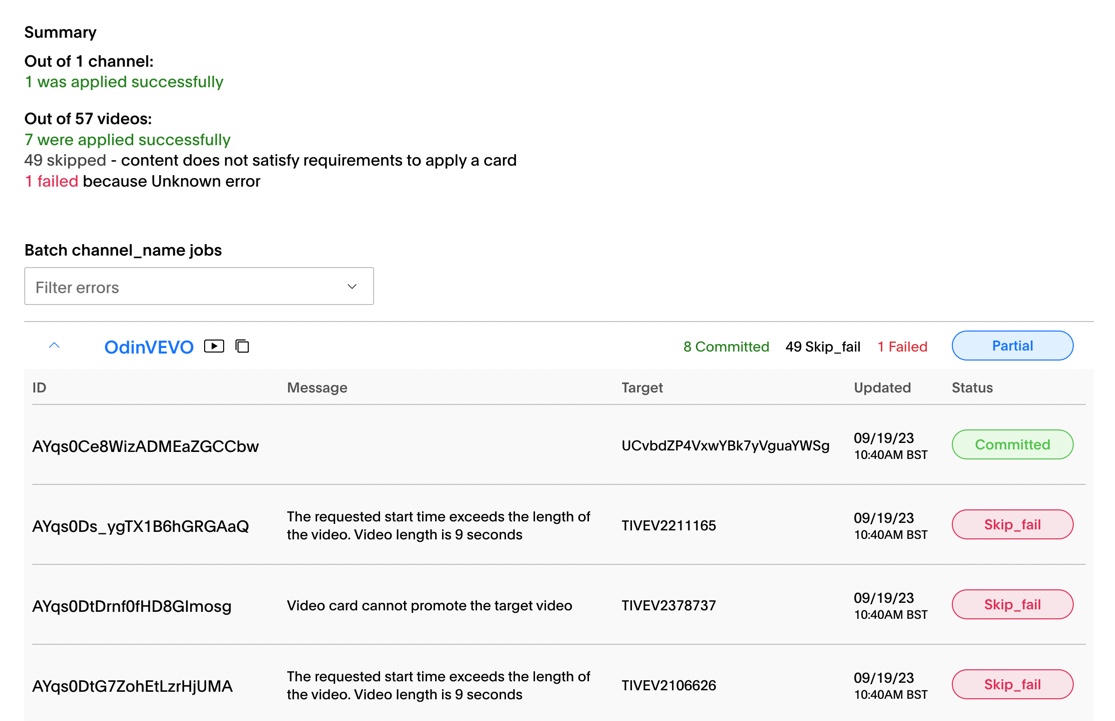Viewport: 1115px width, 721px height.
Task: Select the "49 Skip_fail" count
Action: pos(823,347)
